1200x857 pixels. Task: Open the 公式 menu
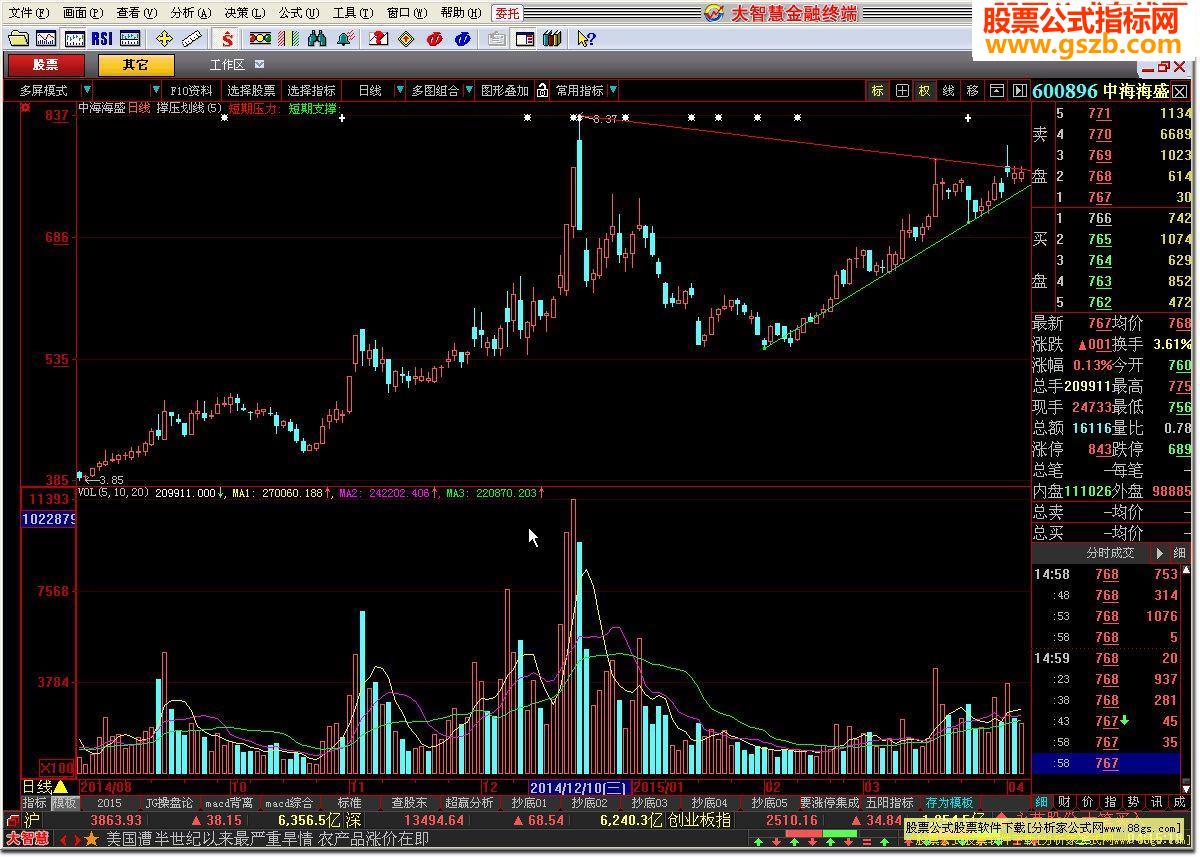click(x=298, y=12)
